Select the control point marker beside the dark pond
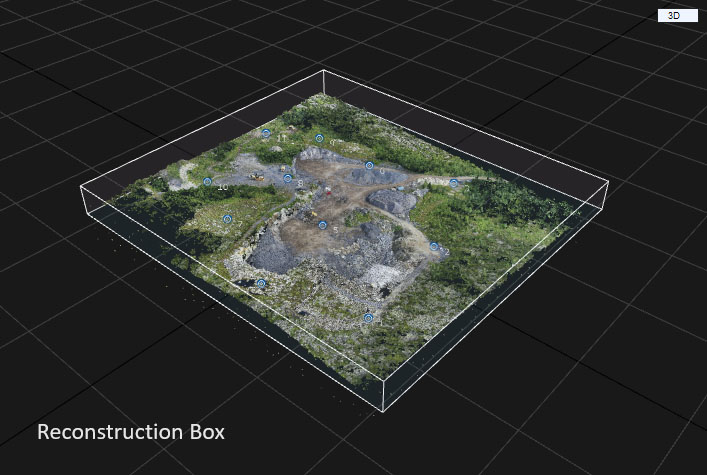 [x=262, y=283]
